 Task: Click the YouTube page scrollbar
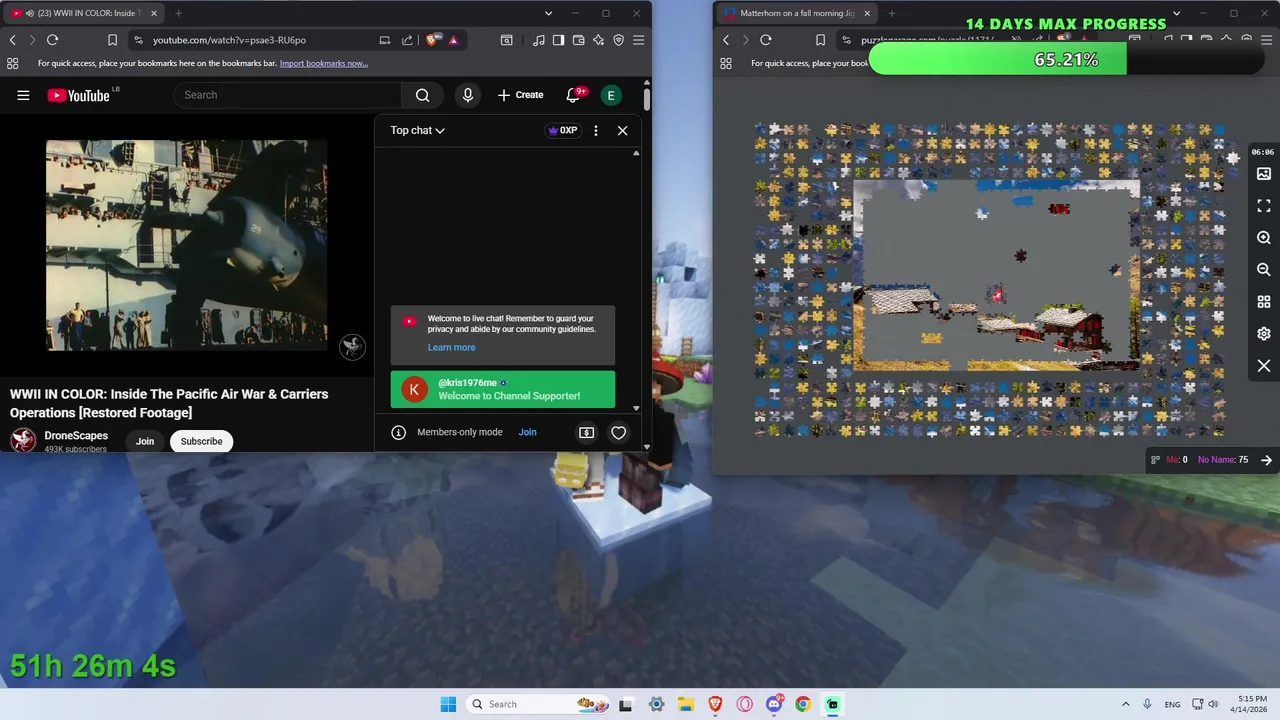pos(647,100)
